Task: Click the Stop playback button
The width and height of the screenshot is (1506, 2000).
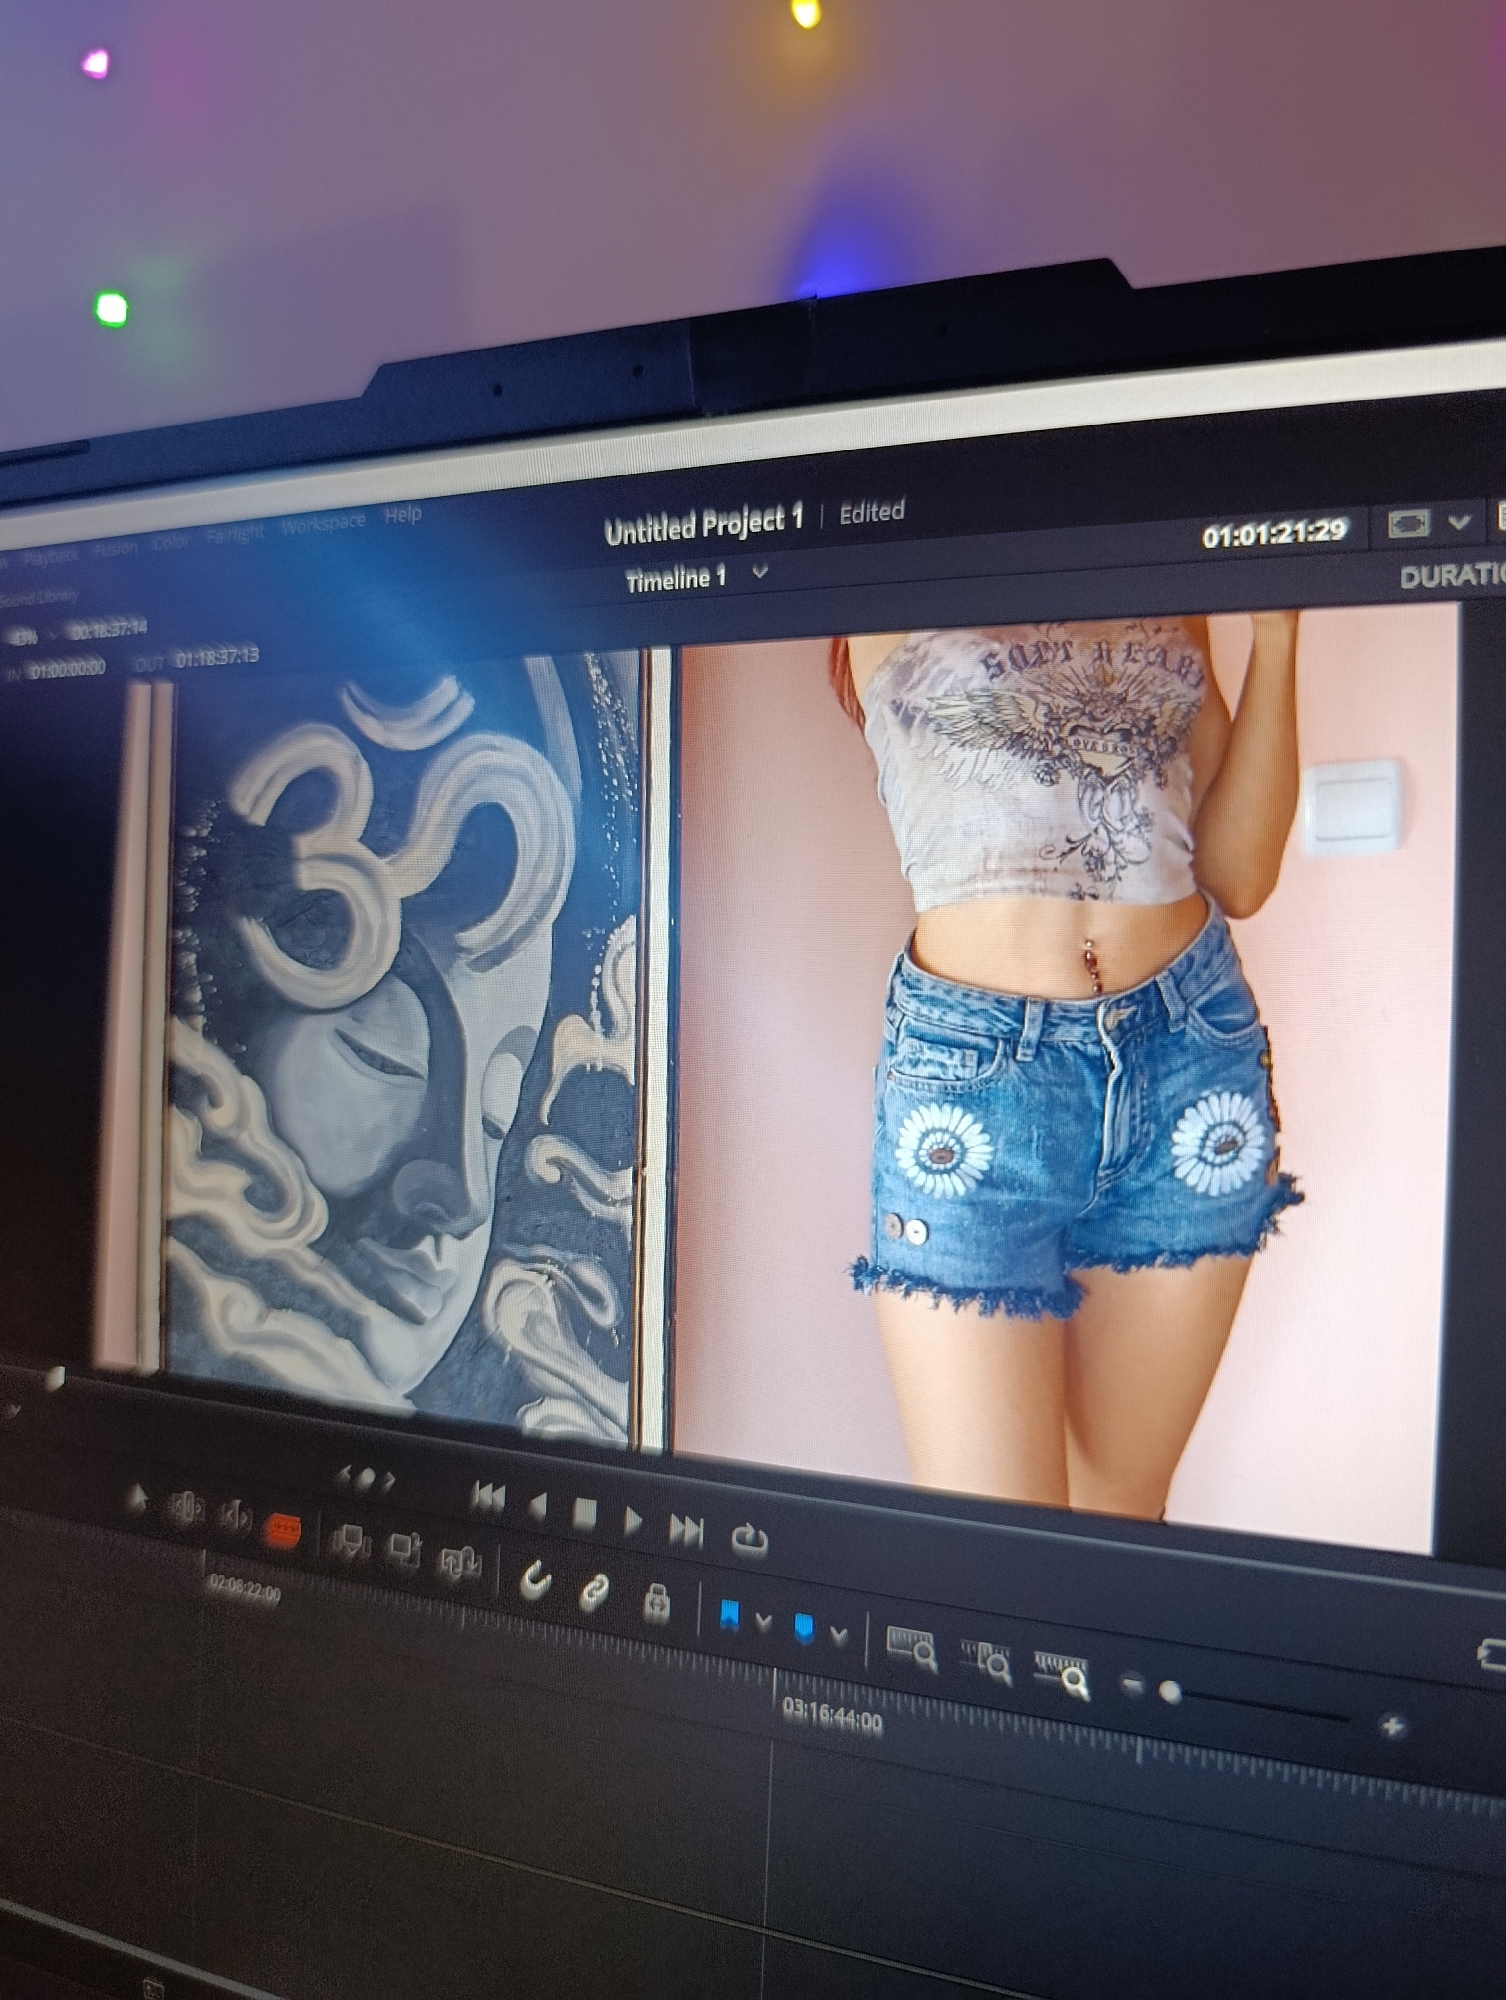Action: (x=585, y=1514)
